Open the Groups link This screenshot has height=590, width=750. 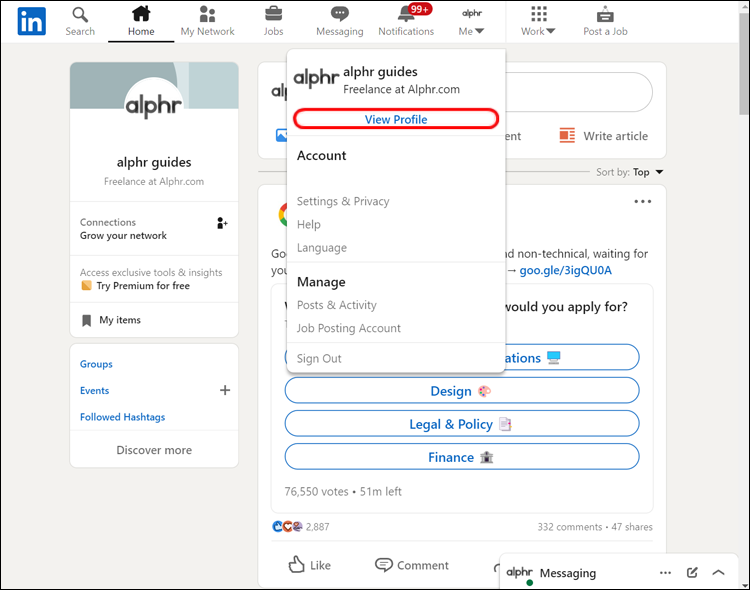[x=96, y=364]
